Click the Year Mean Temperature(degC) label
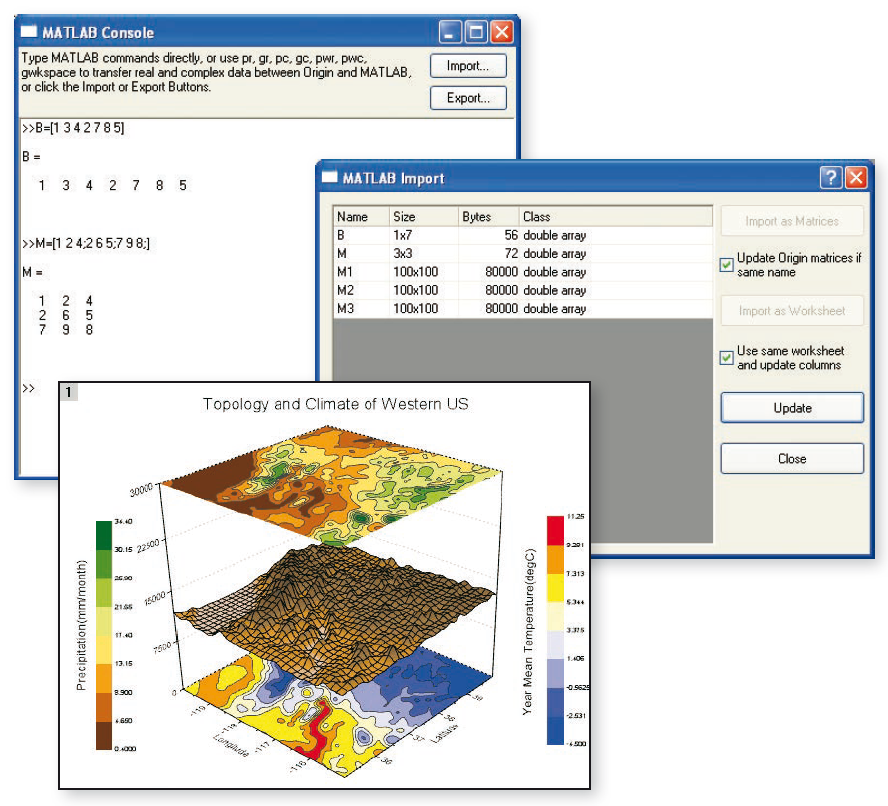This screenshot has width=888, height=806. [x=528, y=631]
